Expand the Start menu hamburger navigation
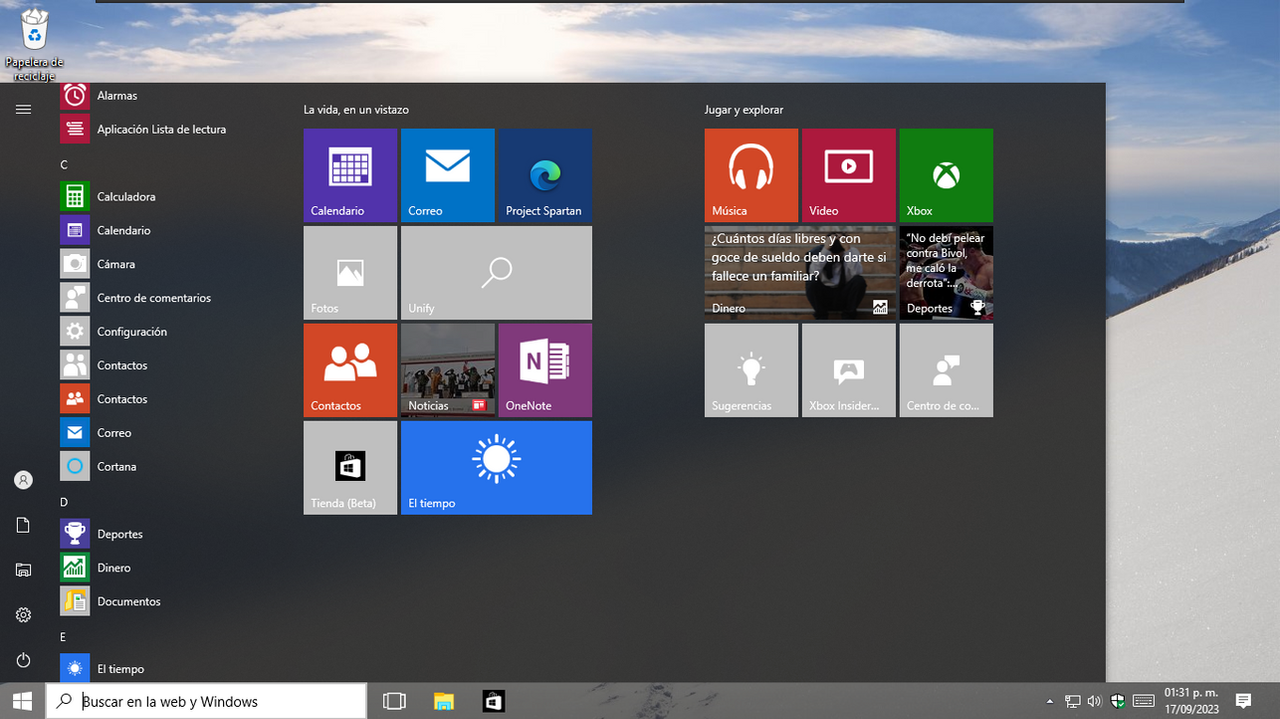The image size is (1280, 719). coord(23,109)
